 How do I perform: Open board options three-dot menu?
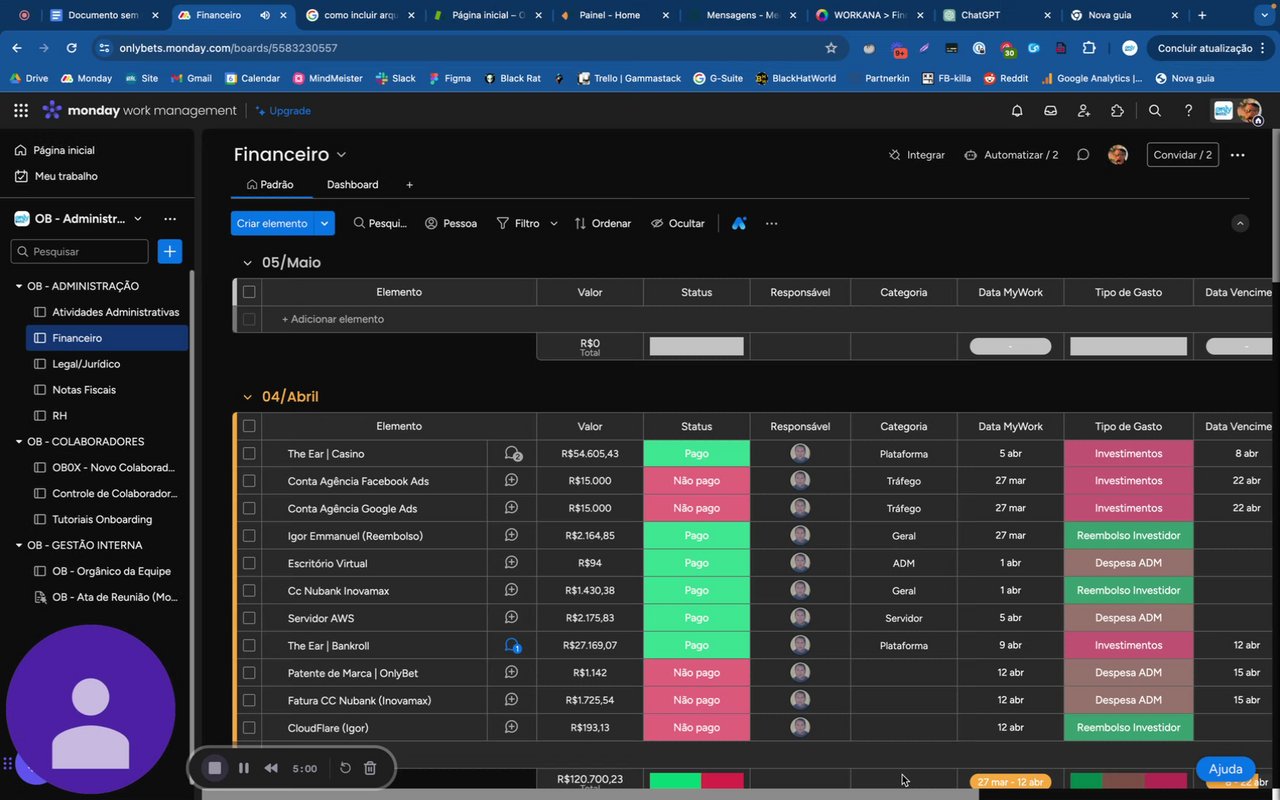click(x=1238, y=155)
